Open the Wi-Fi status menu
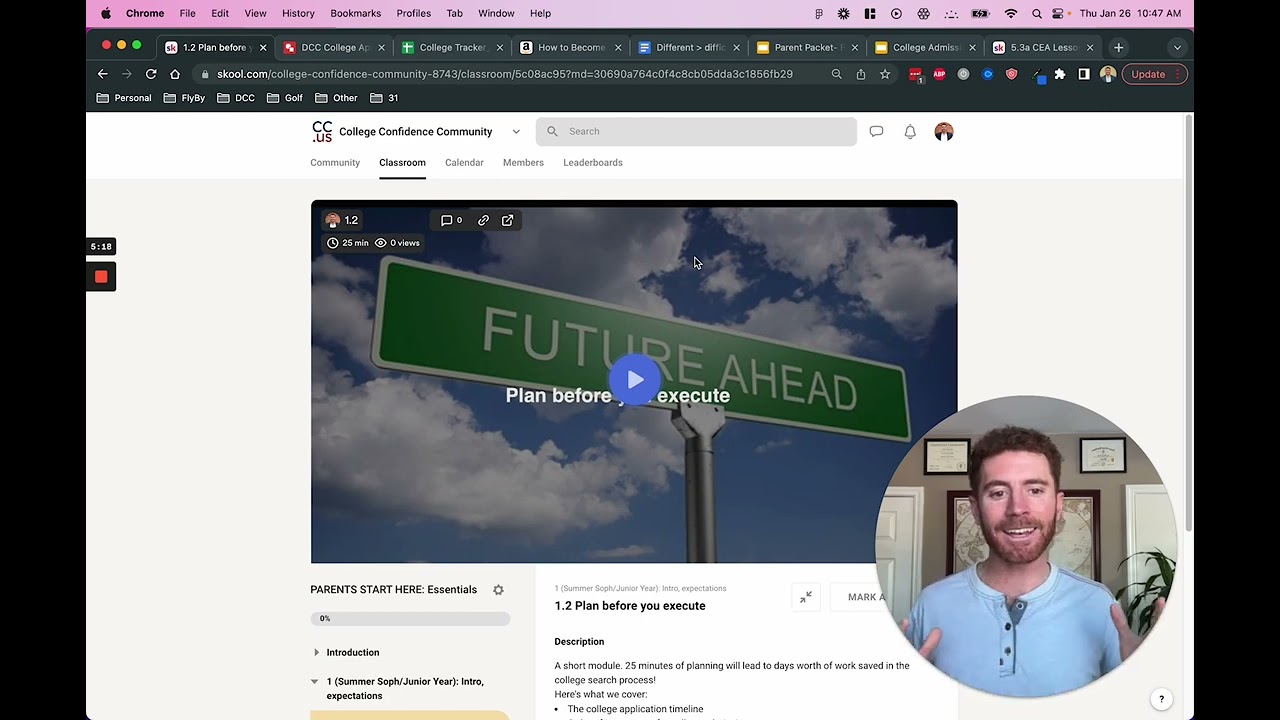1280x720 pixels. click(x=1011, y=13)
